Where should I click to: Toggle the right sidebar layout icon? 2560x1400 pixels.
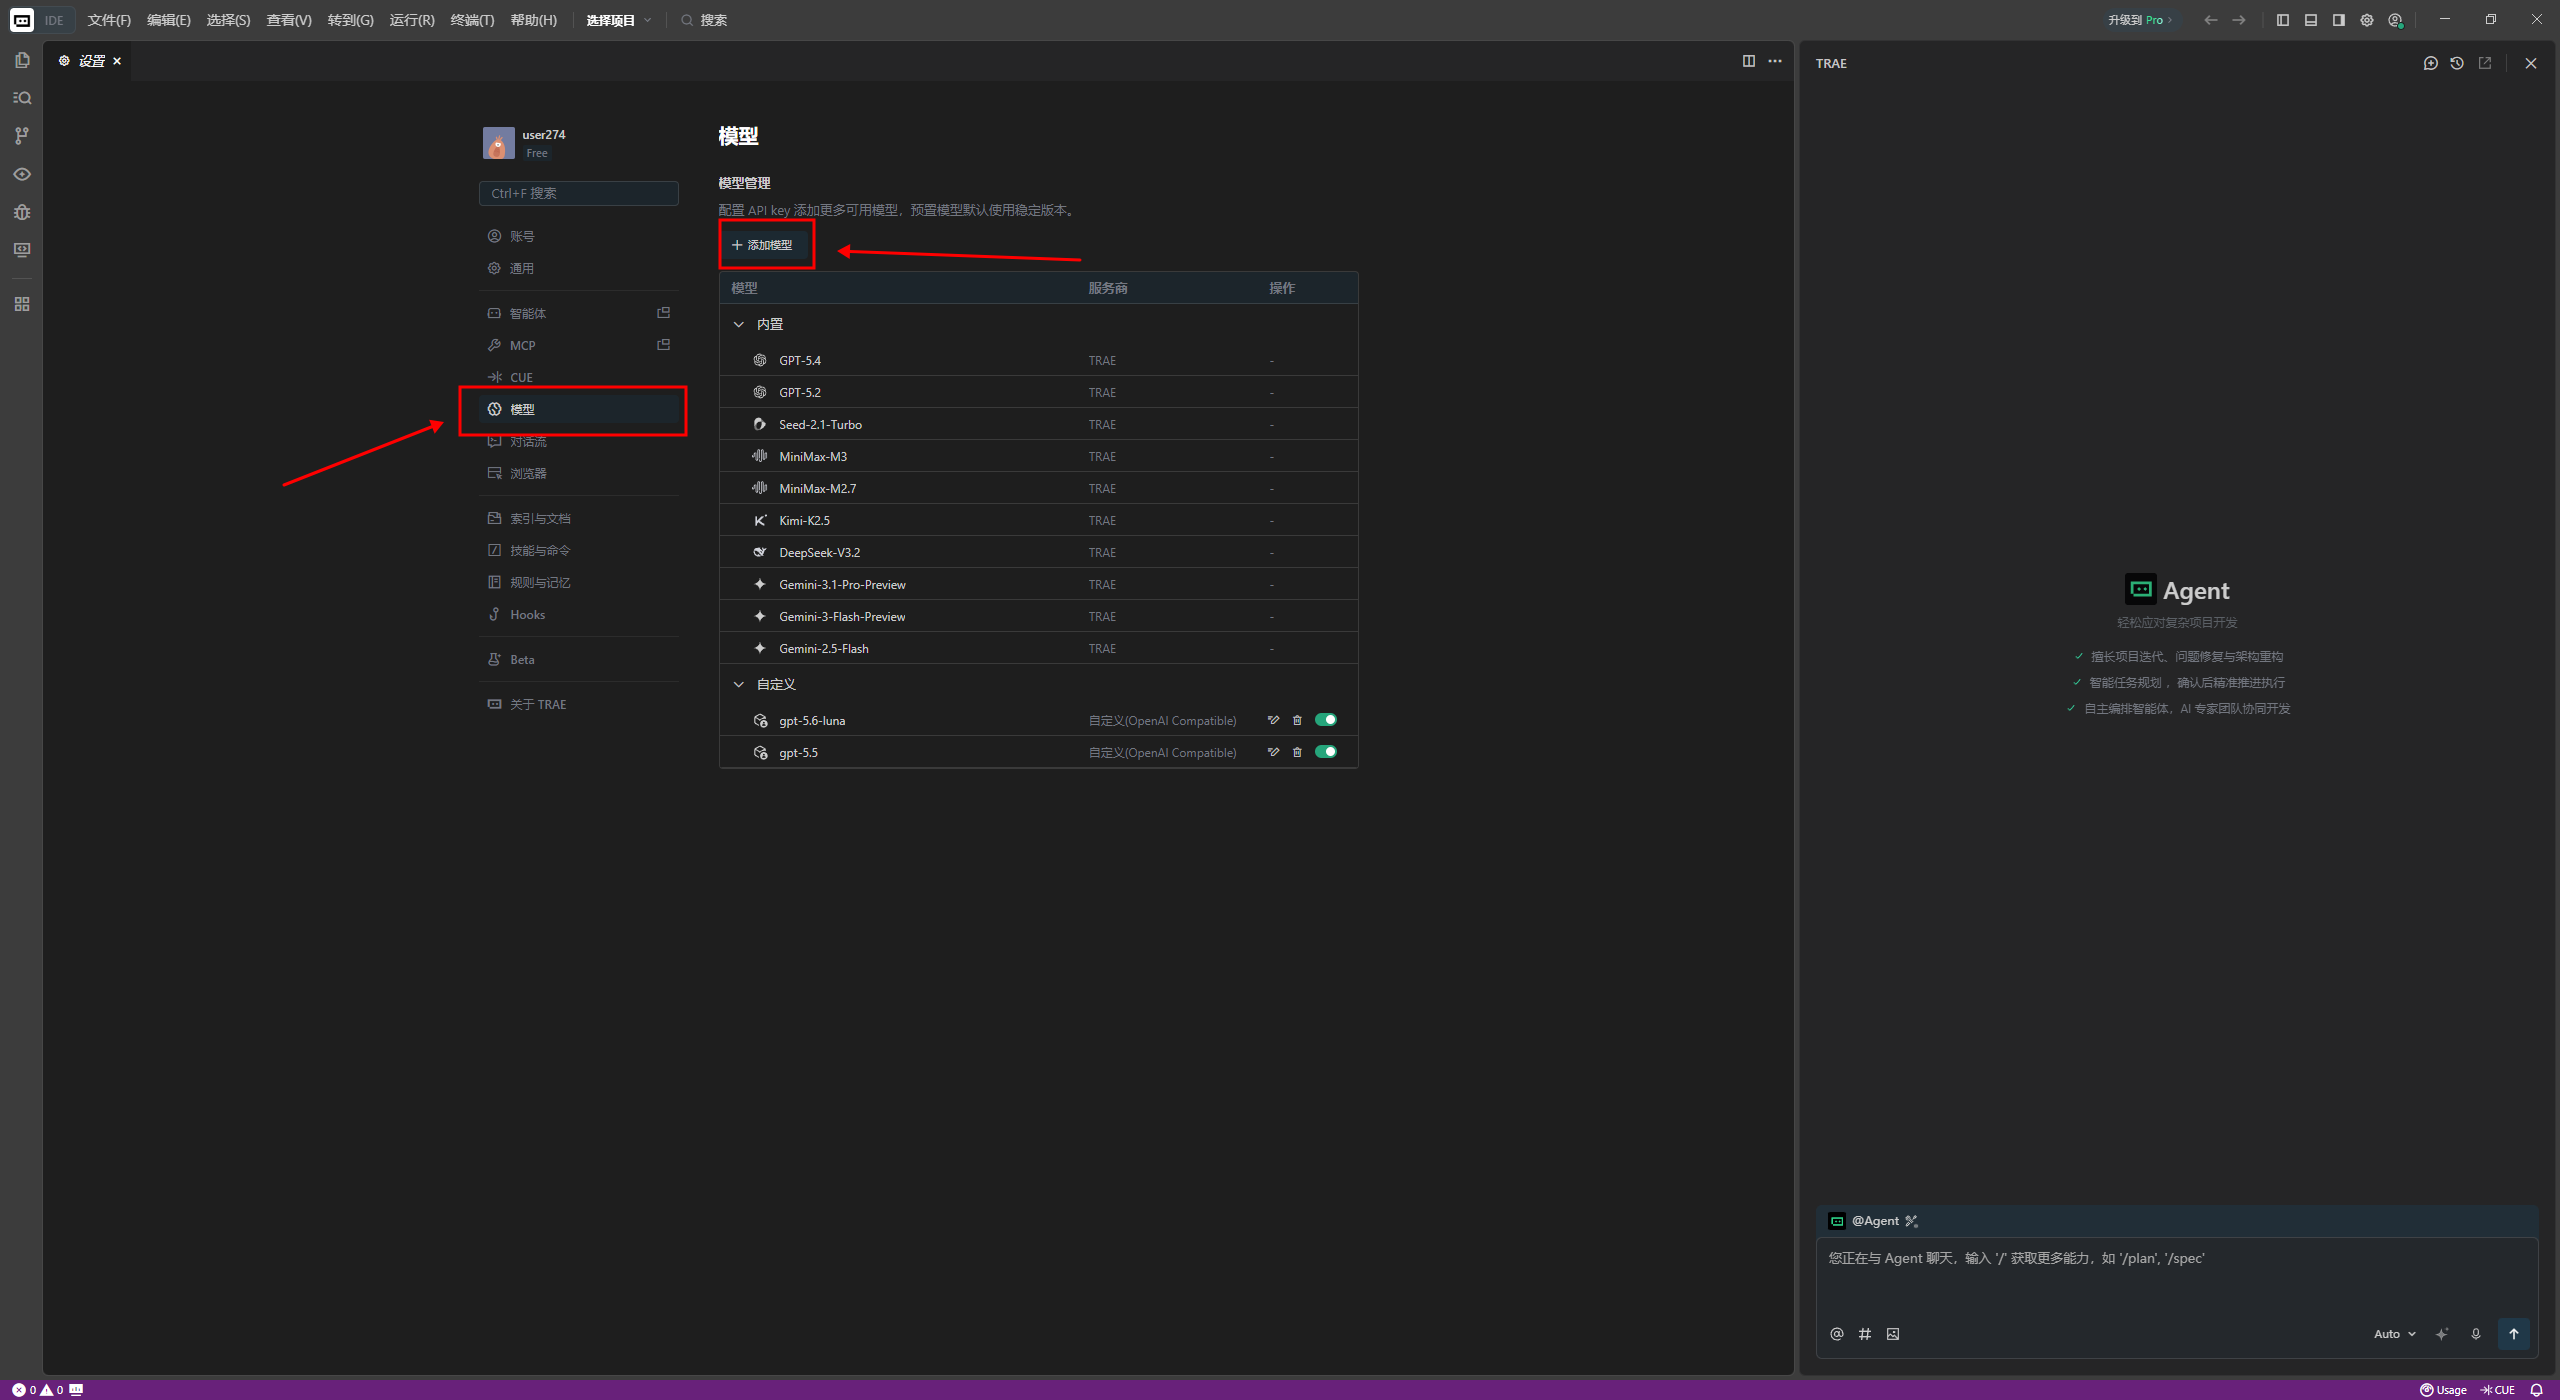(2339, 20)
